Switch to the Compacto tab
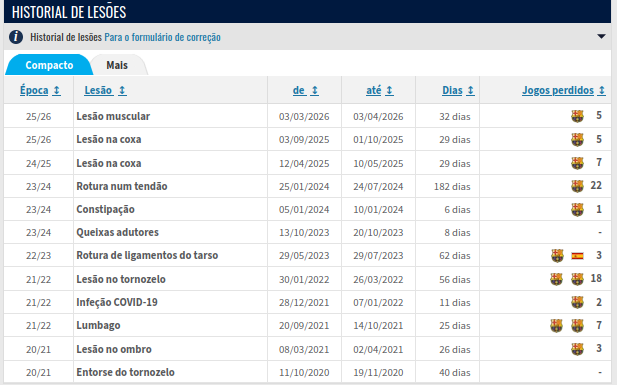The image size is (617, 385). click(49, 65)
